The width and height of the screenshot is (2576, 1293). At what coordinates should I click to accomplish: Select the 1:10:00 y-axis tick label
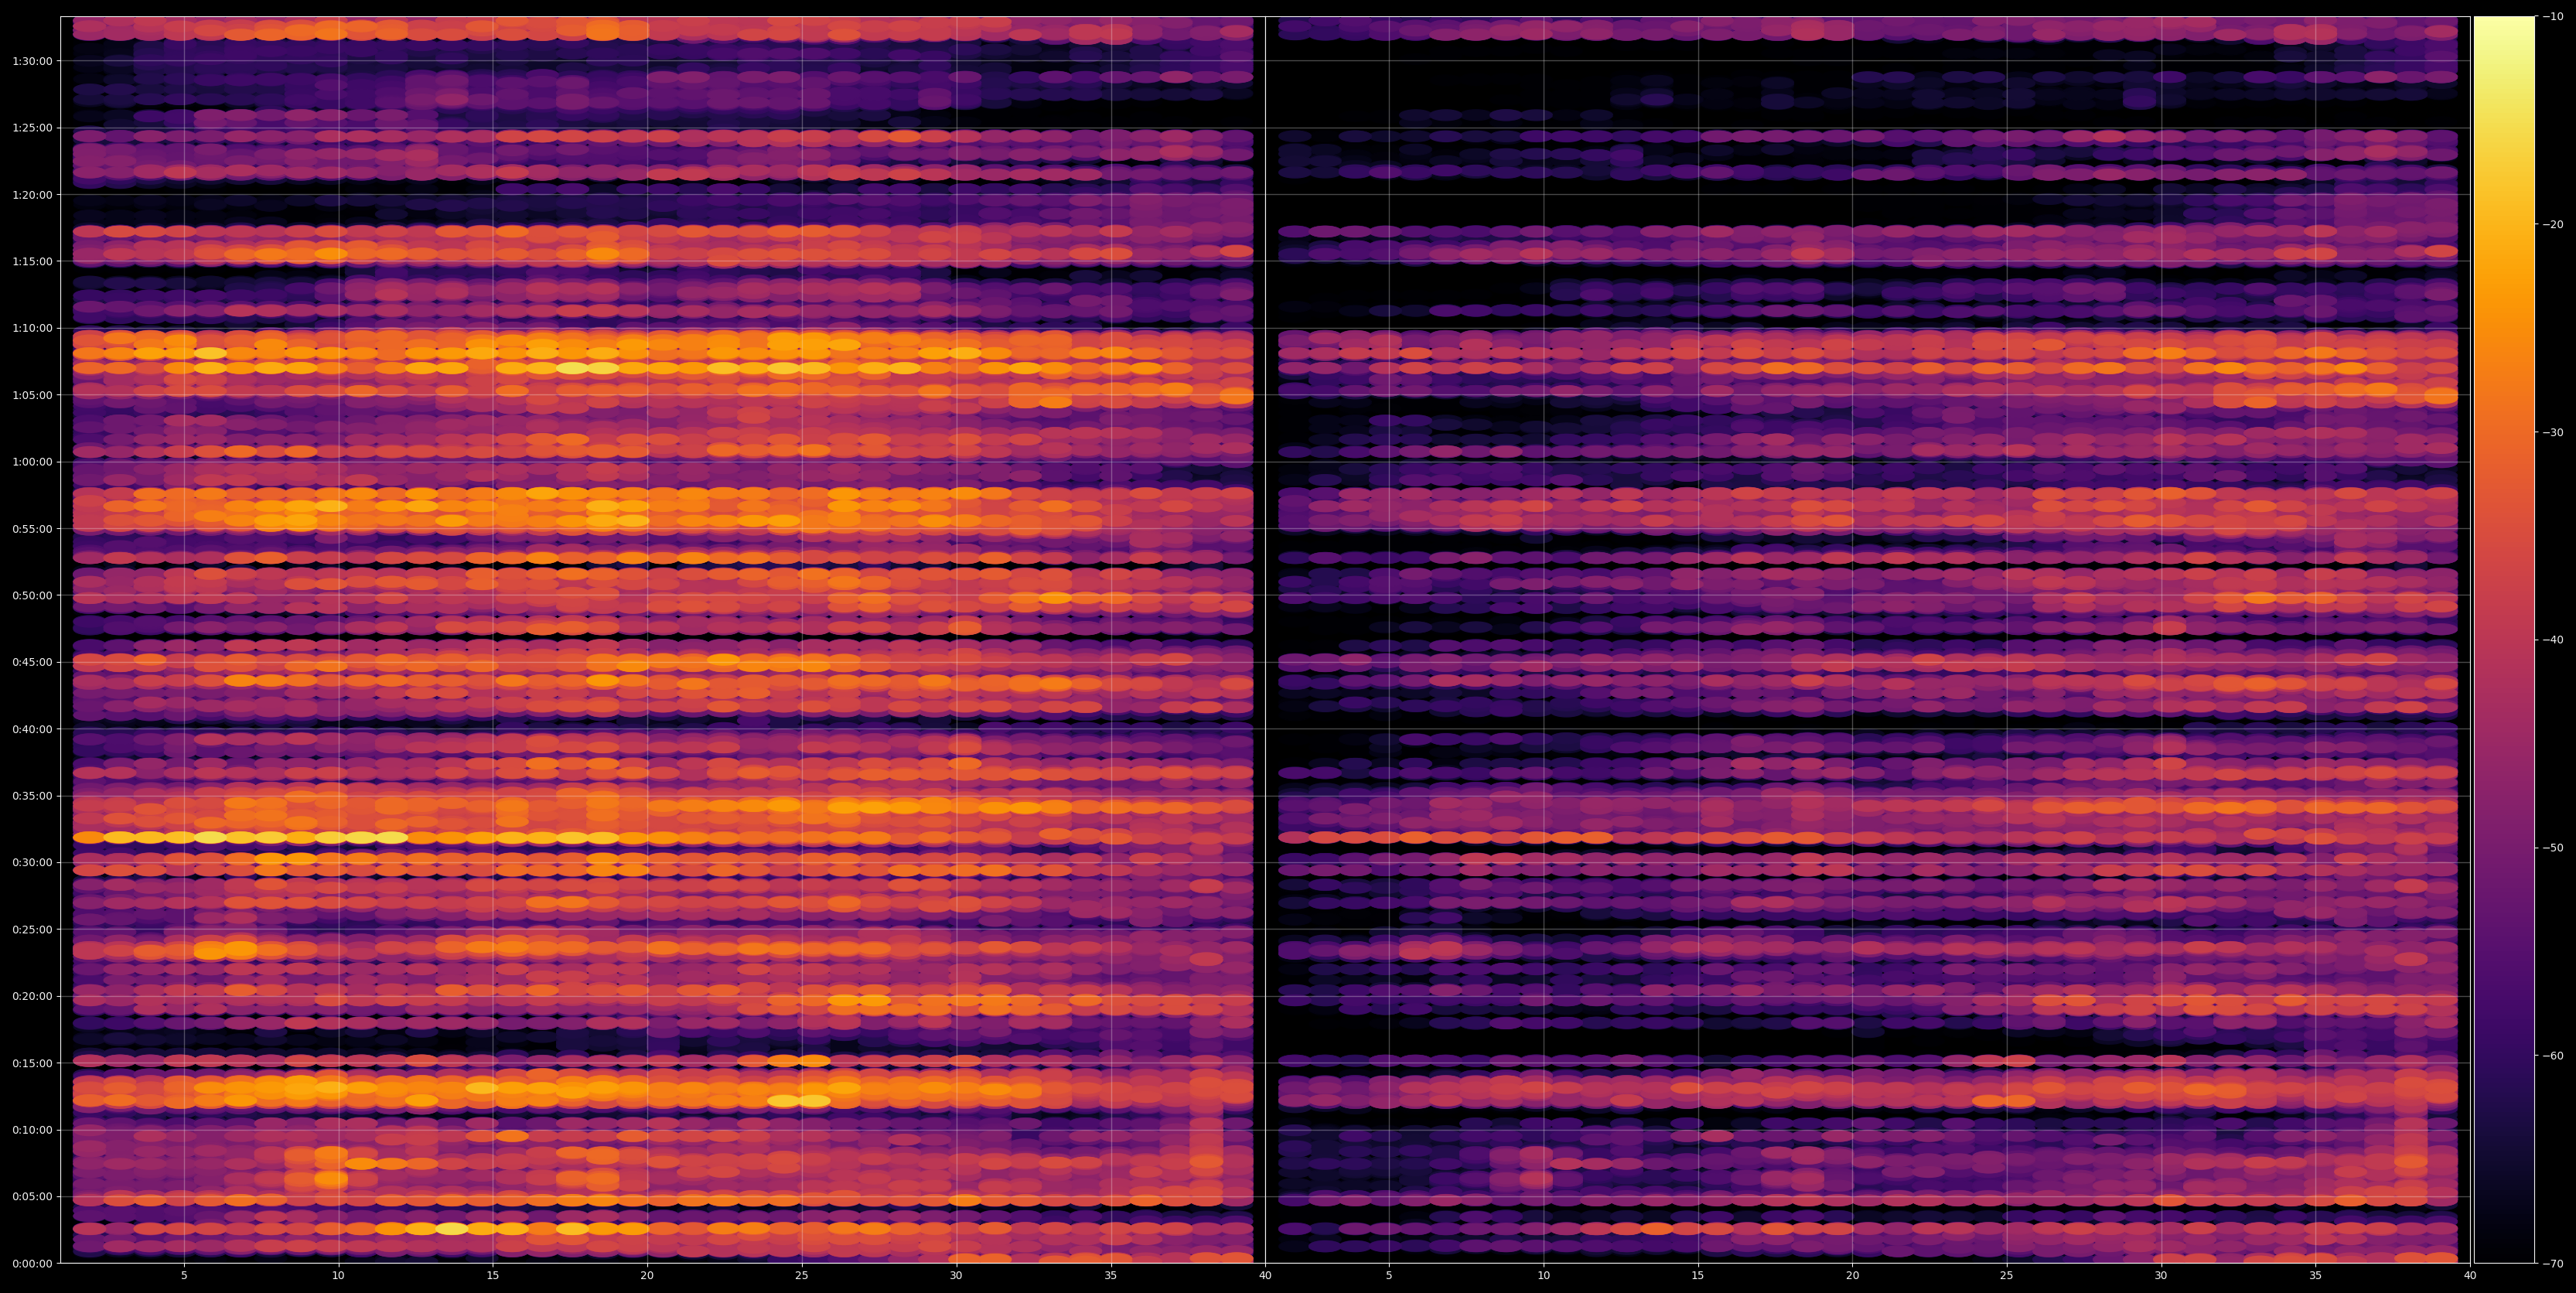click(x=32, y=328)
